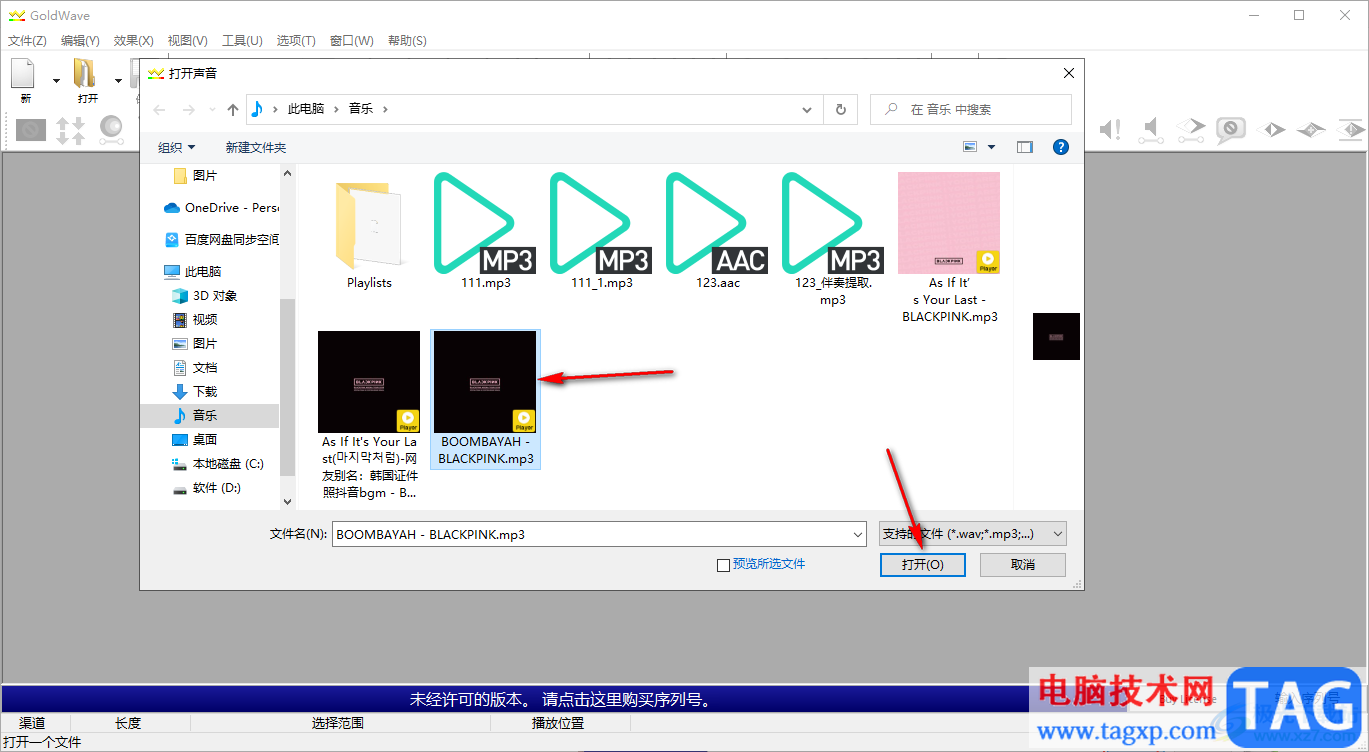The width and height of the screenshot is (1369, 752).
Task: Select As If It's Your Last(마지막처럼) file thumbnail
Action: (x=369, y=382)
